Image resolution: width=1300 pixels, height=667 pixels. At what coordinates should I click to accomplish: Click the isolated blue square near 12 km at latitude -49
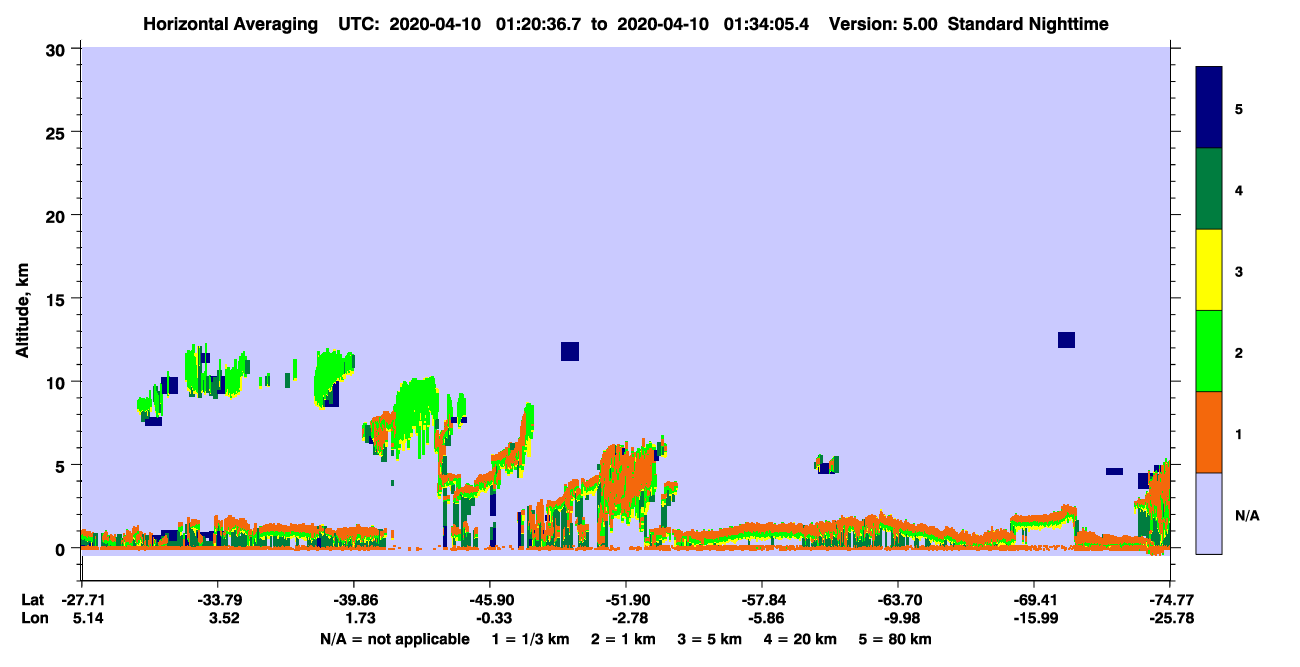pyautogui.click(x=570, y=351)
